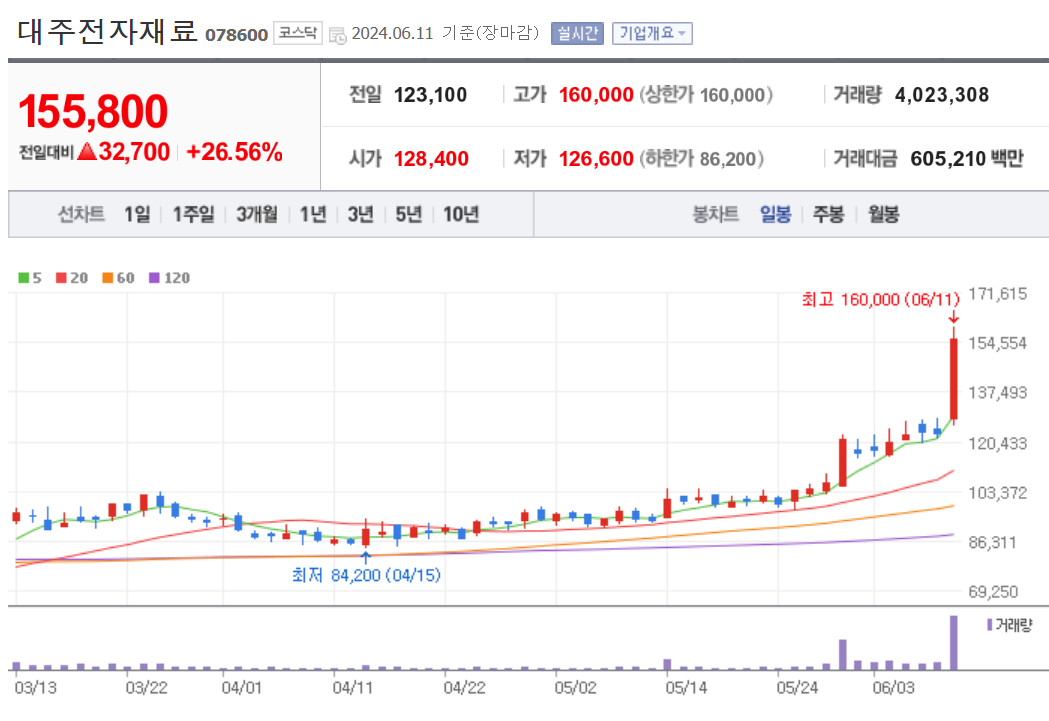Click the 171,615 price axis label
The height and width of the screenshot is (721, 1049).
(x=997, y=294)
